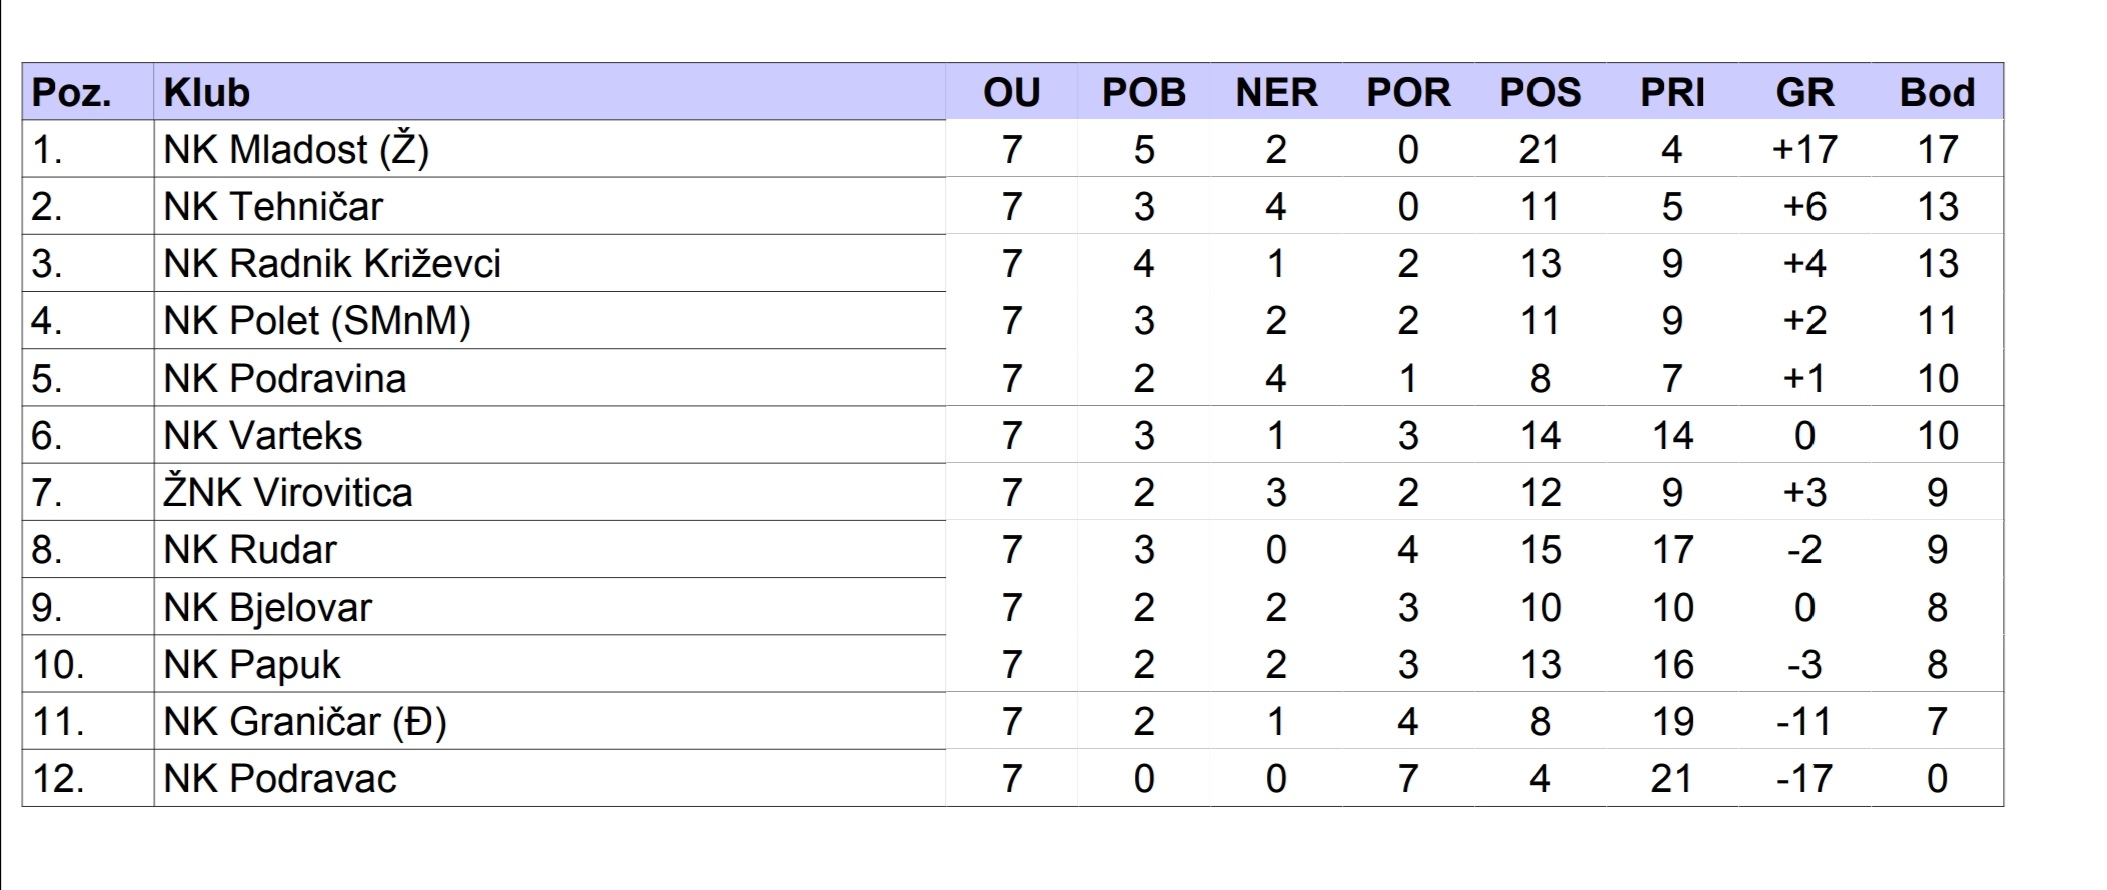This screenshot has height=890, width=2107.
Task: Click the OU column header
Action: tap(1011, 93)
